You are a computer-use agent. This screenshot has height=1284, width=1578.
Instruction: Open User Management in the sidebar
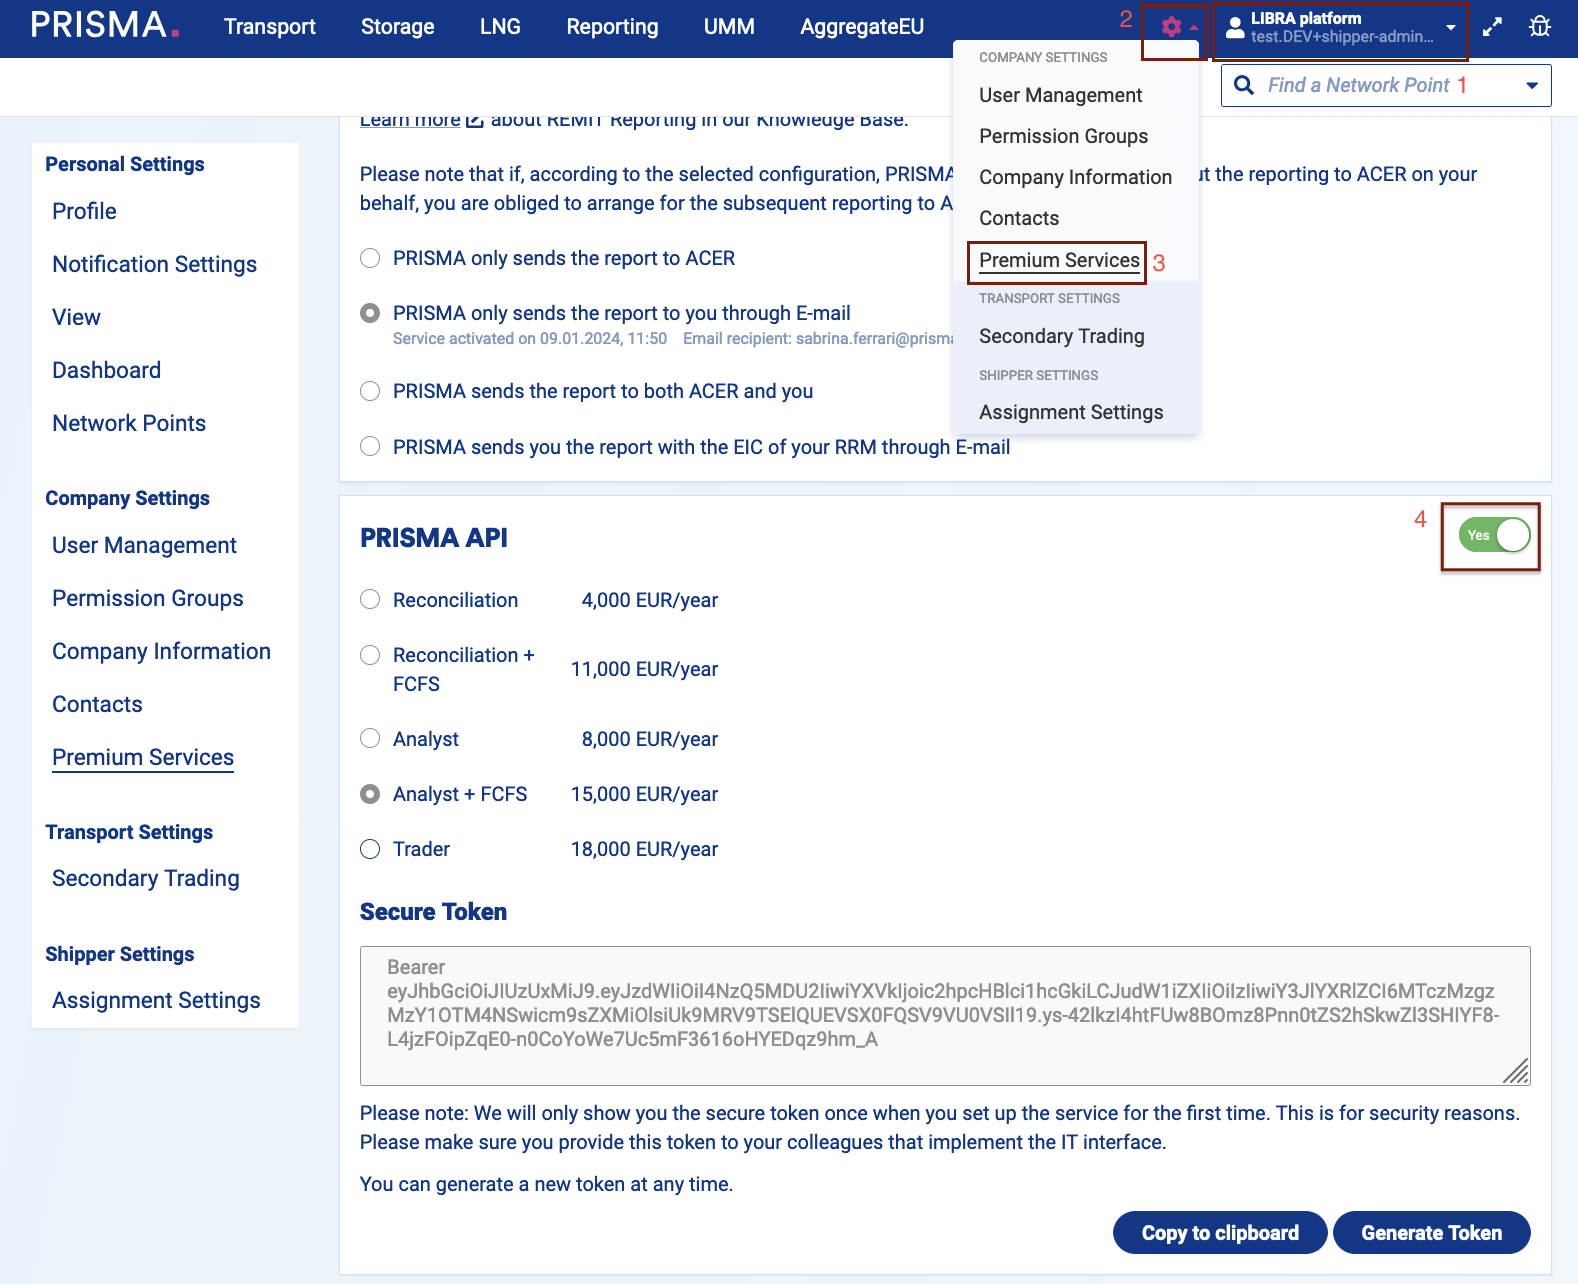(144, 545)
